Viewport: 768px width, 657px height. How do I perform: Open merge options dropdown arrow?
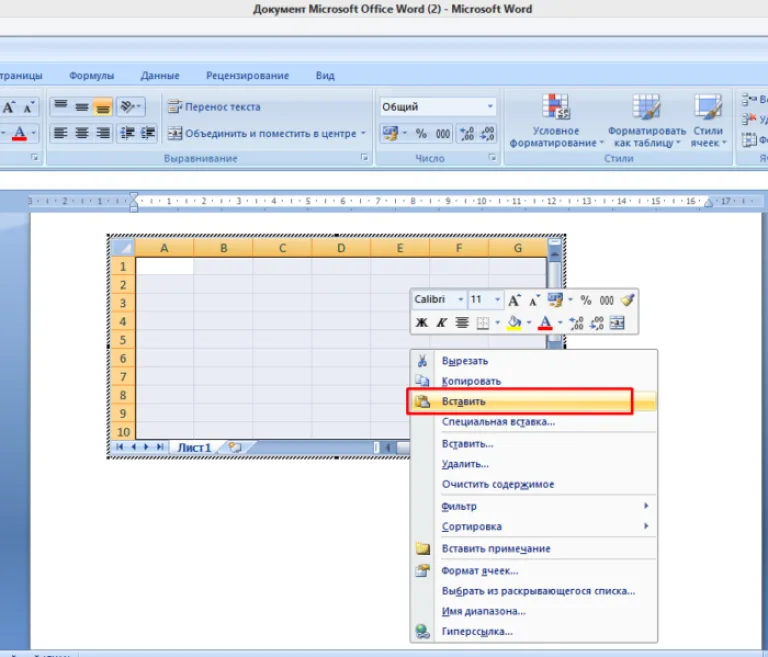(363, 133)
